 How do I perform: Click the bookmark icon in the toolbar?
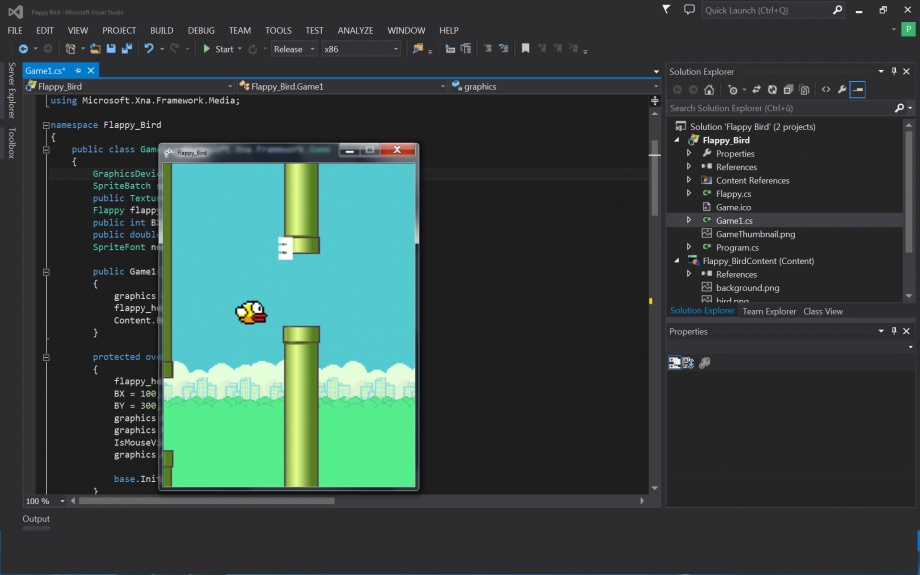click(526, 49)
